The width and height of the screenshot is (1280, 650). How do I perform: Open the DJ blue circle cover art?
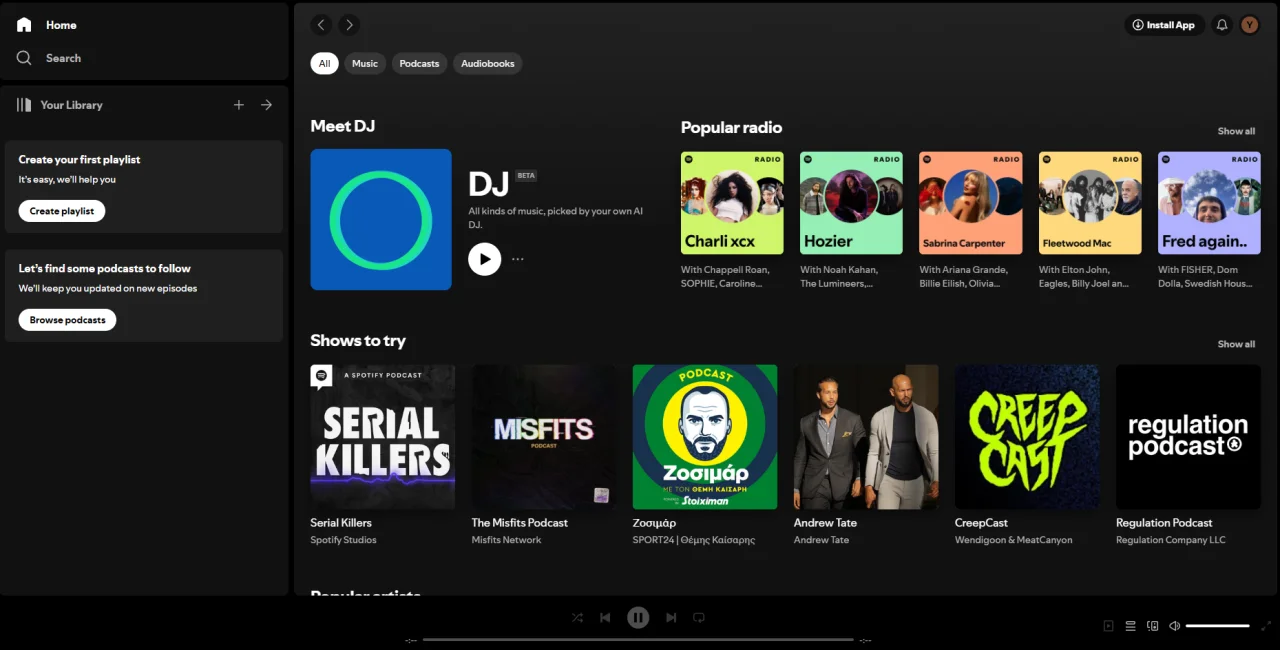pos(381,219)
